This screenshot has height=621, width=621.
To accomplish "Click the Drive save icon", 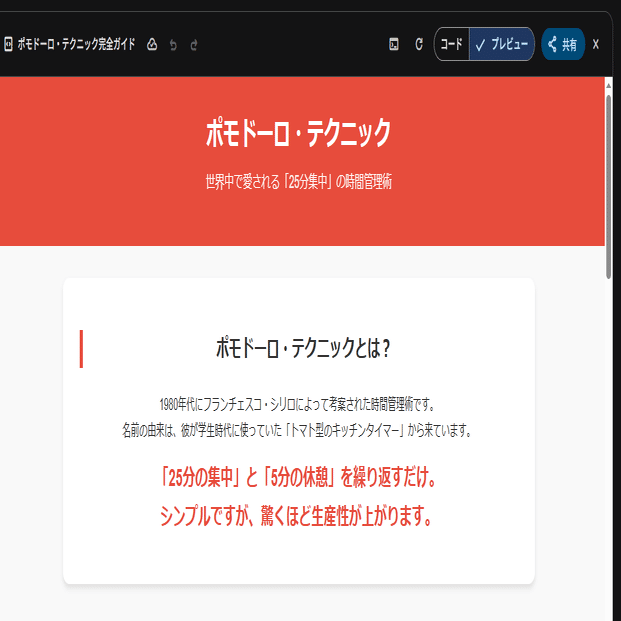I will click(152, 44).
